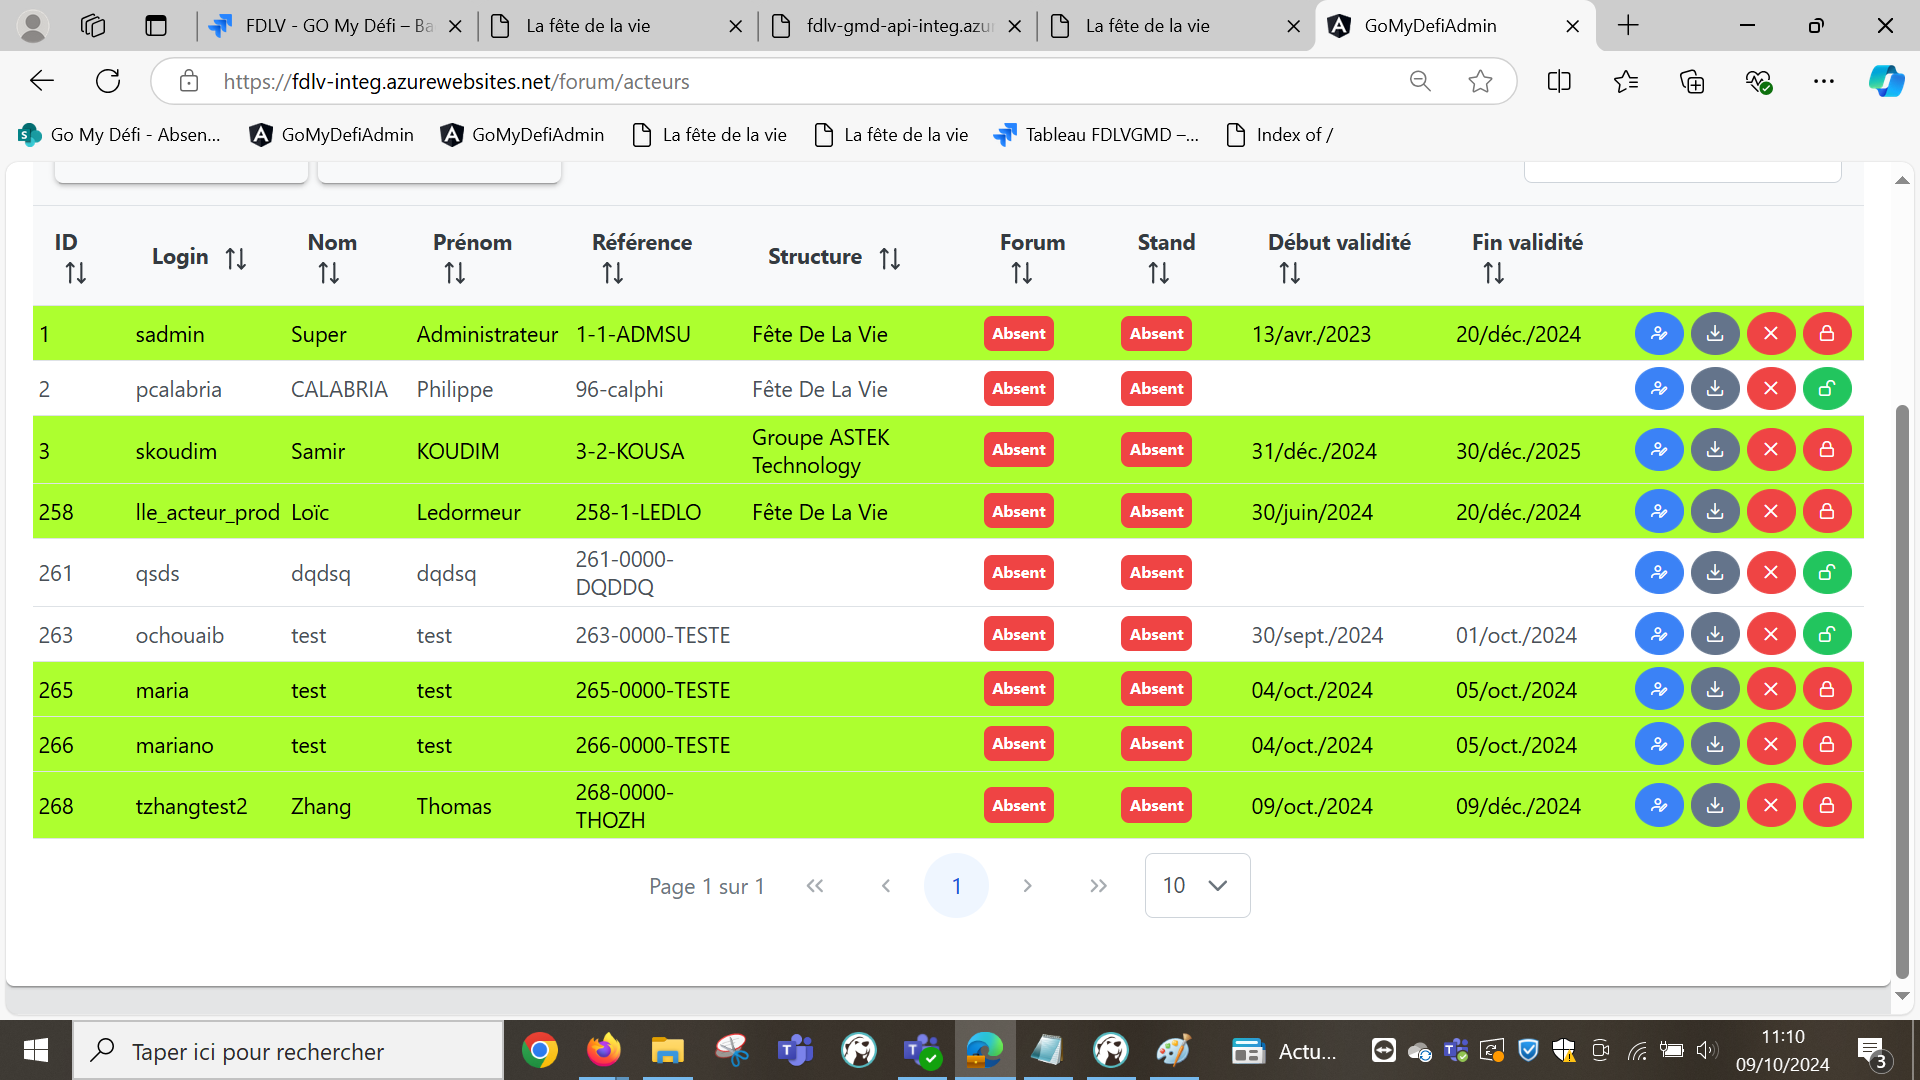Viewport: 1920px width, 1080px height.
Task: Toggle green unlock button for qsds row
Action: (x=1827, y=573)
